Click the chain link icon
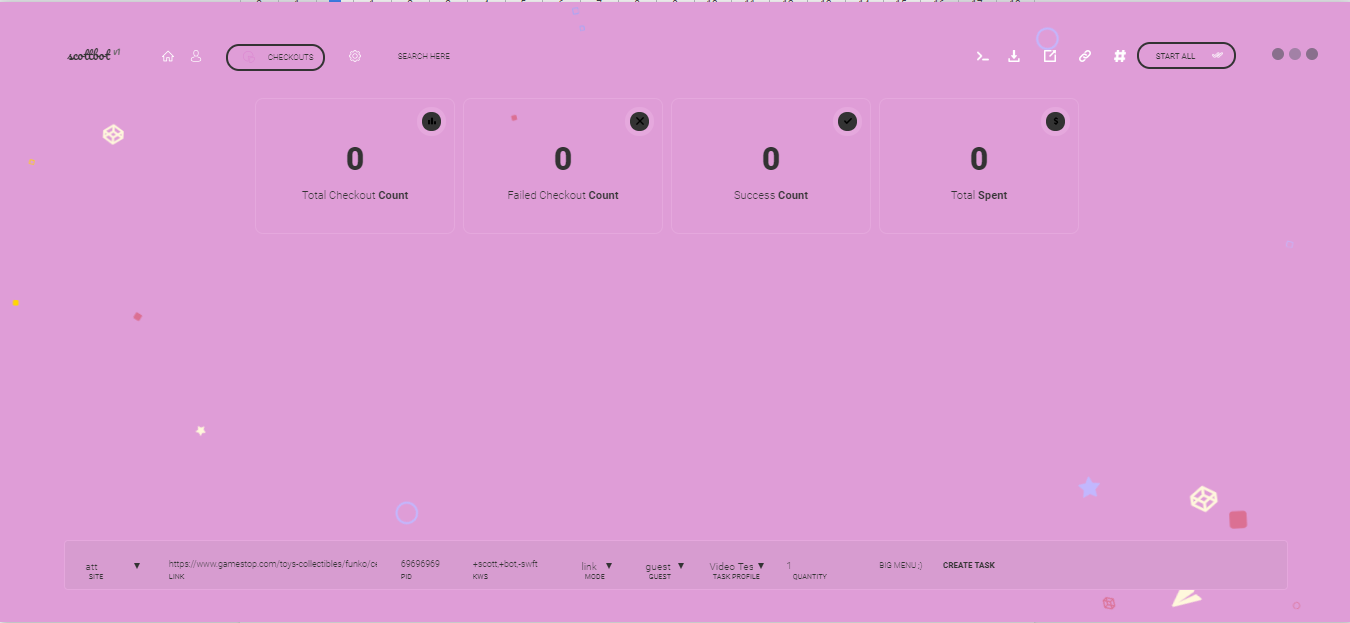The height and width of the screenshot is (623, 1350). pyautogui.click(x=1085, y=57)
